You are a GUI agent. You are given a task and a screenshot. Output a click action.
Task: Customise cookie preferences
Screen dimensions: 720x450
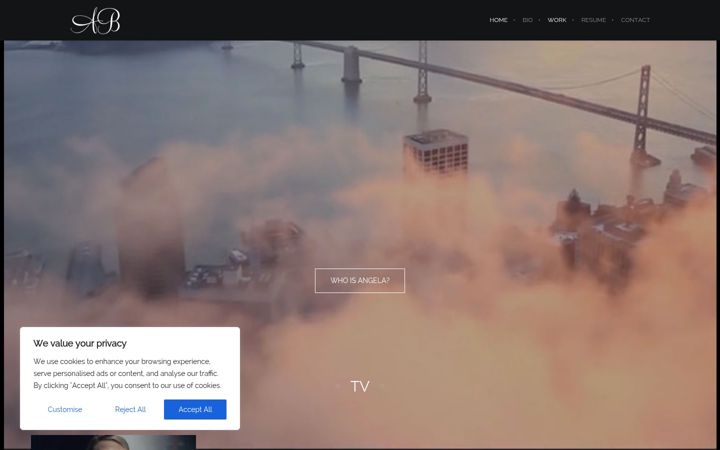pos(65,410)
